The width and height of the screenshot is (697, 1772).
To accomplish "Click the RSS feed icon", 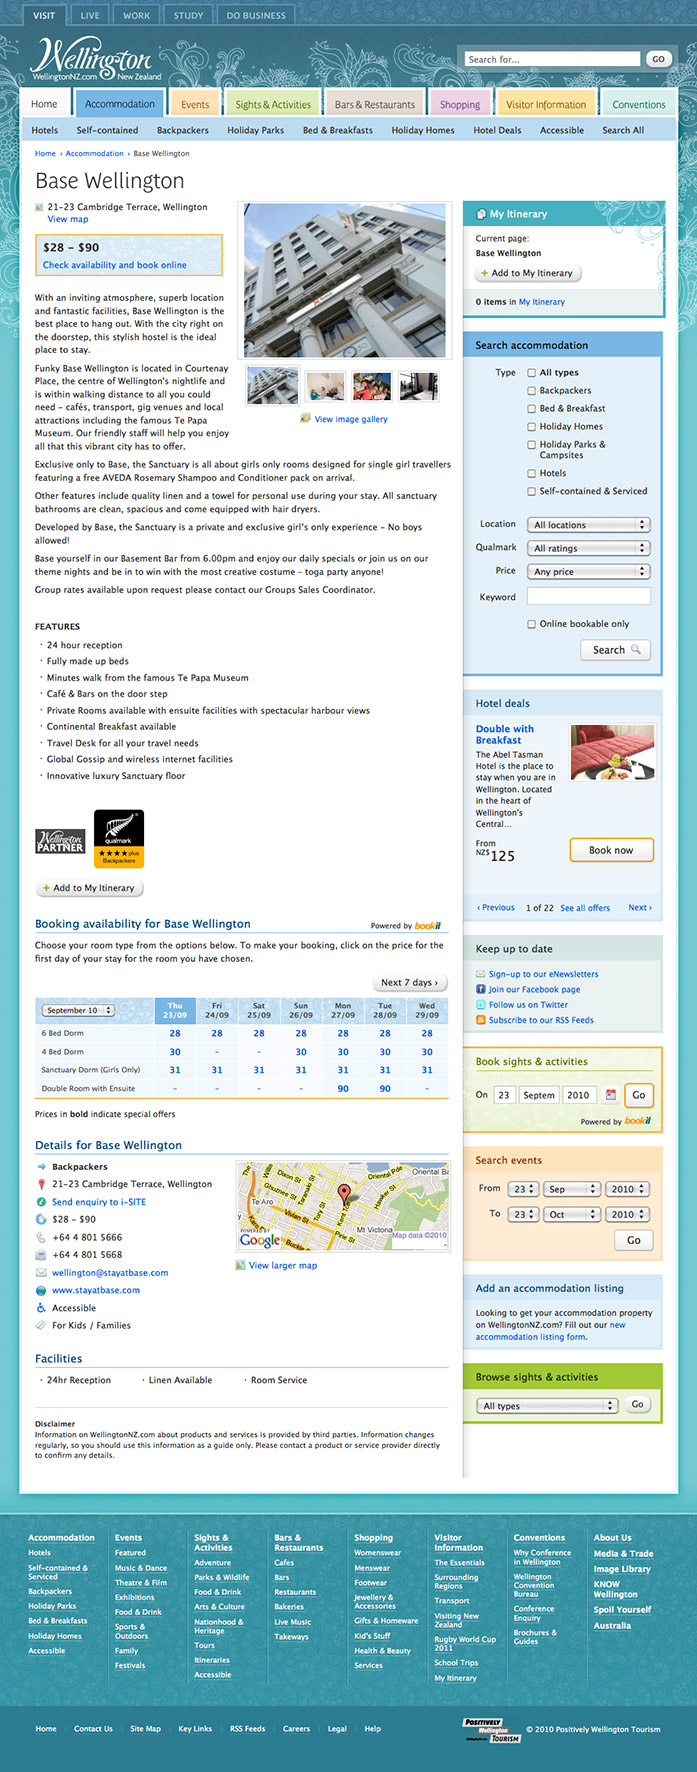I will pyautogui.click(x=480, y=1020).
